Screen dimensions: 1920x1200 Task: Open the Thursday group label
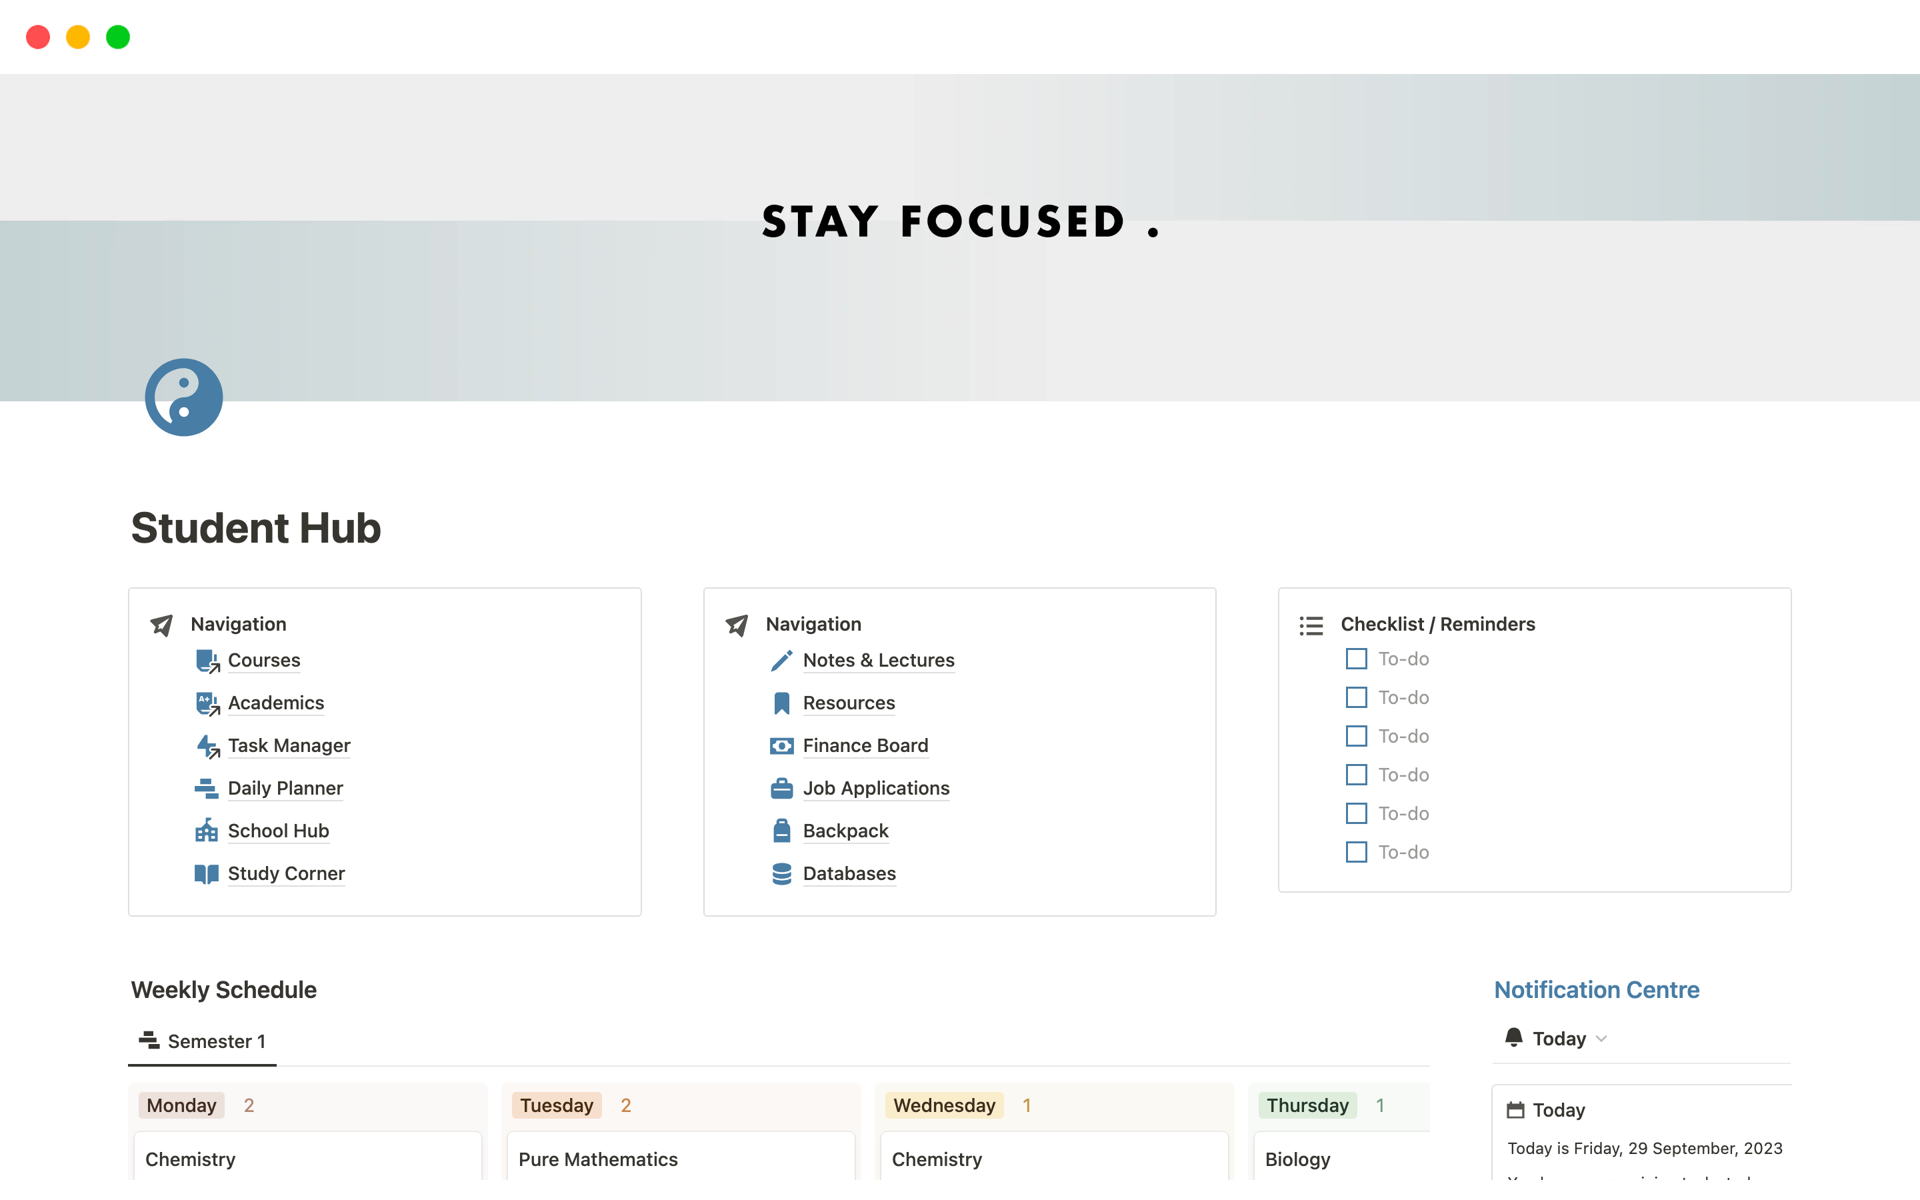click(x=1307, y=1105)
